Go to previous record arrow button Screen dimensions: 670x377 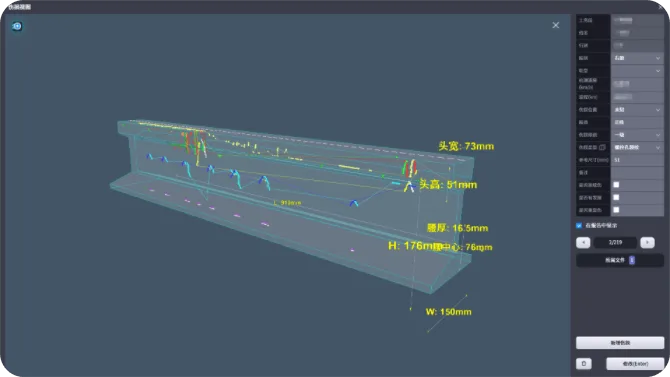click(583, 243)
